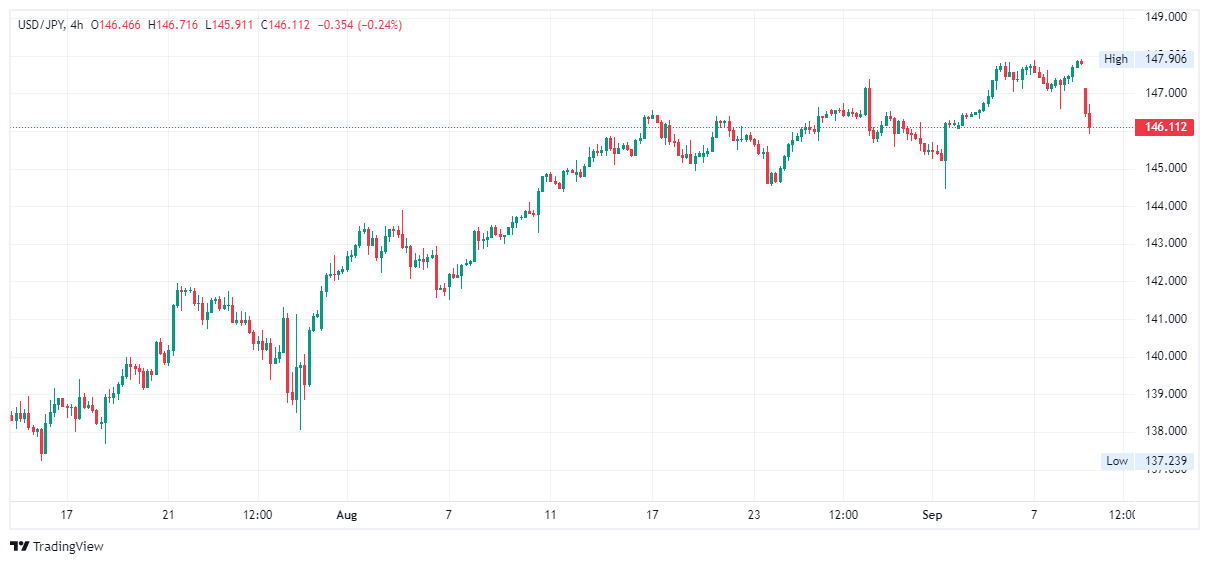Click the last red candlestick at right
Viewport: 1209px width, 564px height.
pyautogui.click(x=1090, y=120)
